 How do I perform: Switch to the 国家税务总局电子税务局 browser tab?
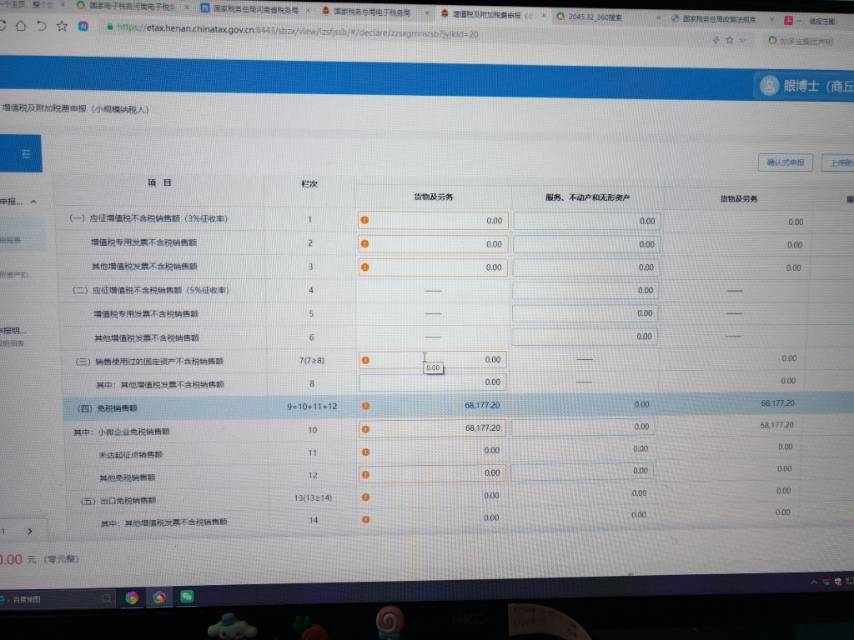pos(370,12)
